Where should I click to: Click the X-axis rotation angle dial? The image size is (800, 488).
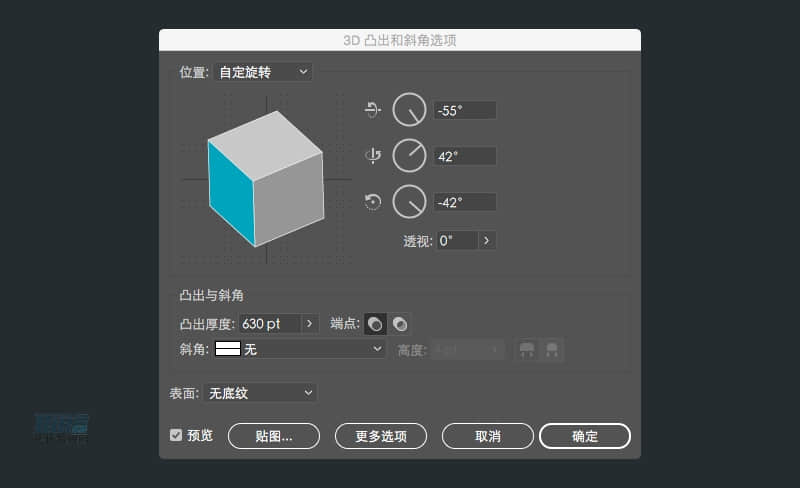click(409, 110)
